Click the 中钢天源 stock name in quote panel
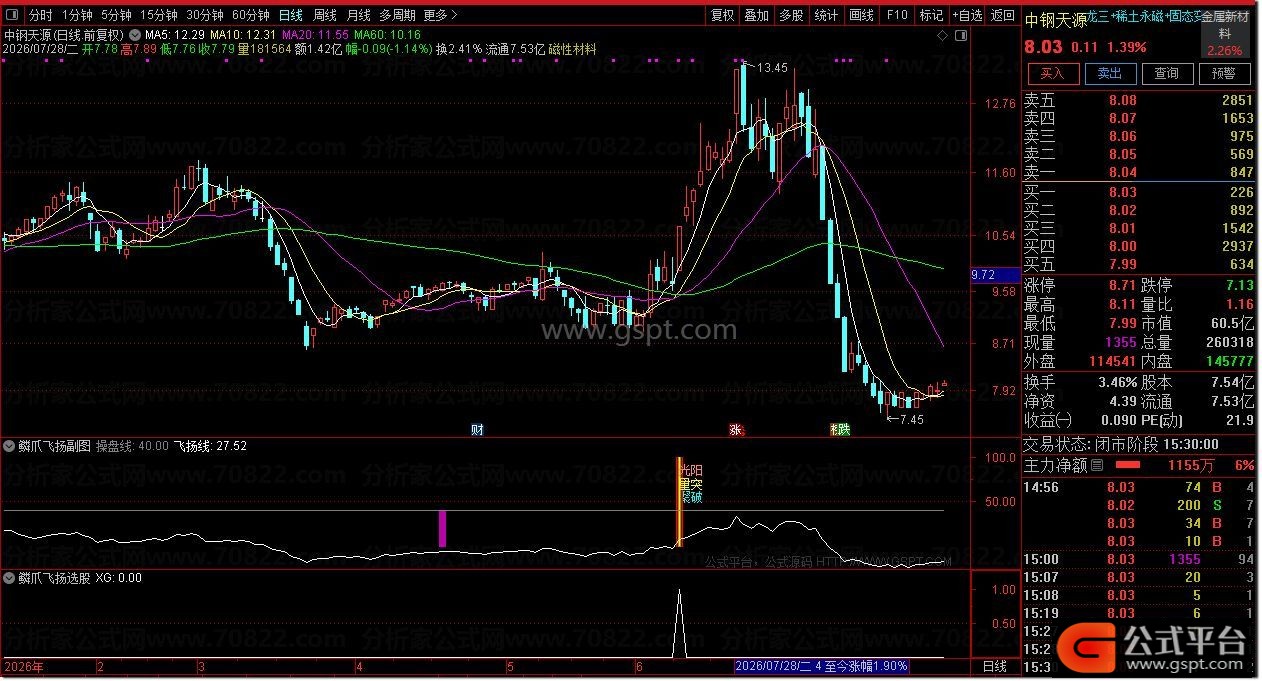Image resolution: width=1262 pixels, height=681 pixels. 1055,19
